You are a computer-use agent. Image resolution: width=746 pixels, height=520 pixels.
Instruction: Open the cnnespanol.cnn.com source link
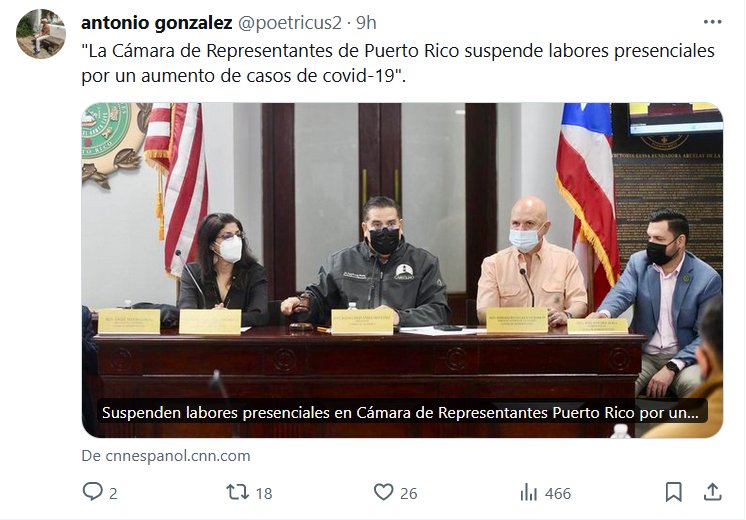coord(166,456)
